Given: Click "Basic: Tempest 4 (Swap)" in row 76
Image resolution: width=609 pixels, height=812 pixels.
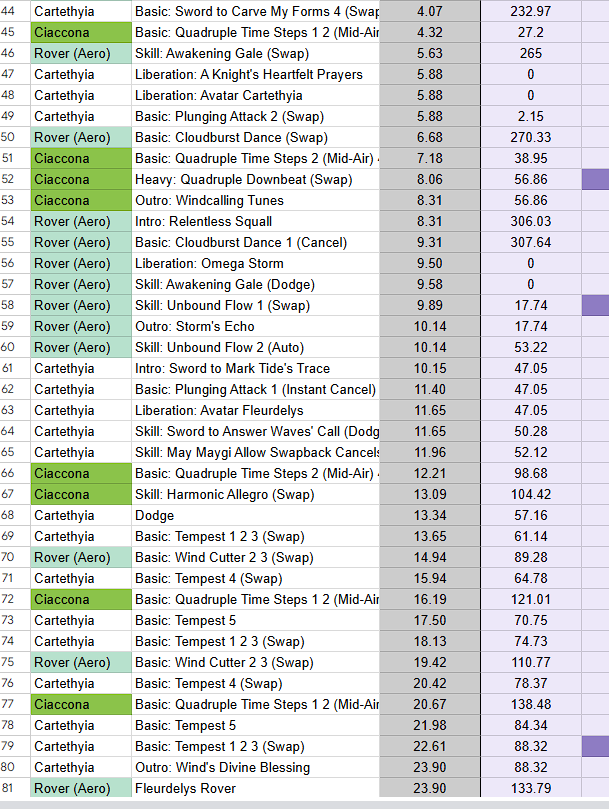Looking at the screenshot, I should tap(256, 683).
